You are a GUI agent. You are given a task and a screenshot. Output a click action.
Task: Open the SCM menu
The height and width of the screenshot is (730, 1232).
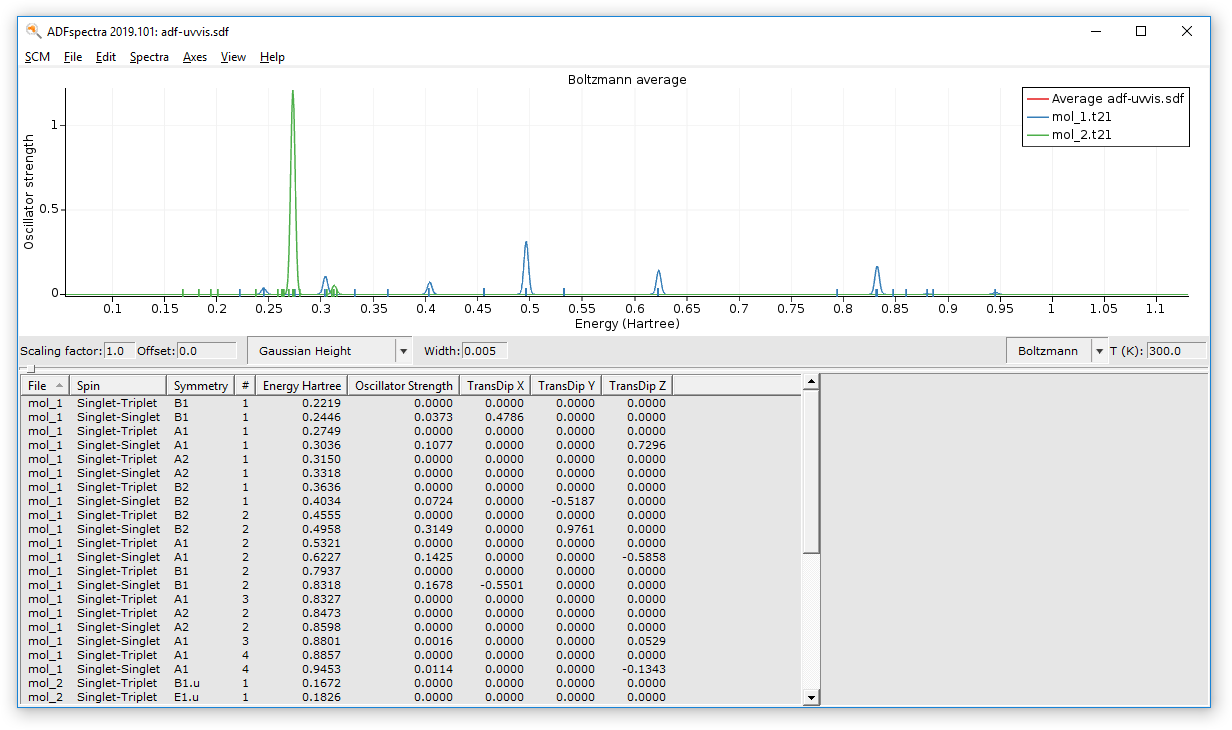pyautogui.click(x=37, y=57)
